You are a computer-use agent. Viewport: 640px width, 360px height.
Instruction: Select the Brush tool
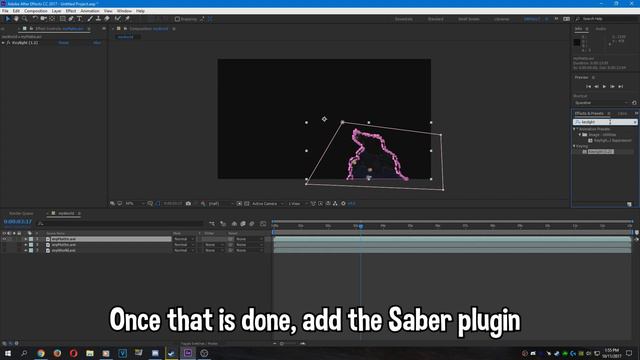click(90, 19)
